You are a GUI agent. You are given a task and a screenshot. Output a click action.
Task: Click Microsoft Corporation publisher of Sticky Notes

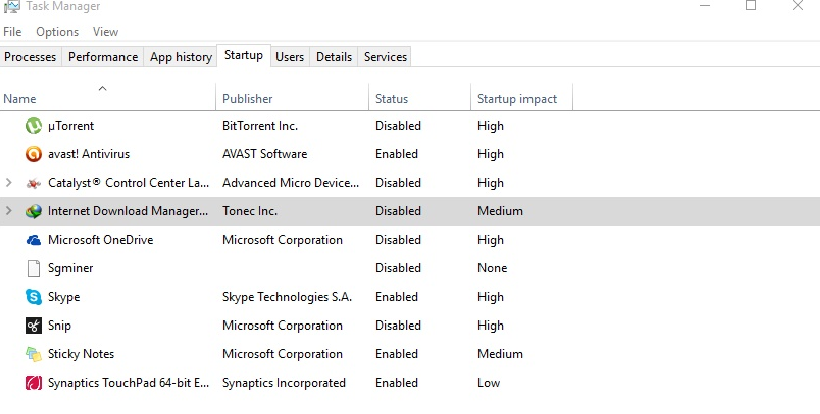coord(282,354)
